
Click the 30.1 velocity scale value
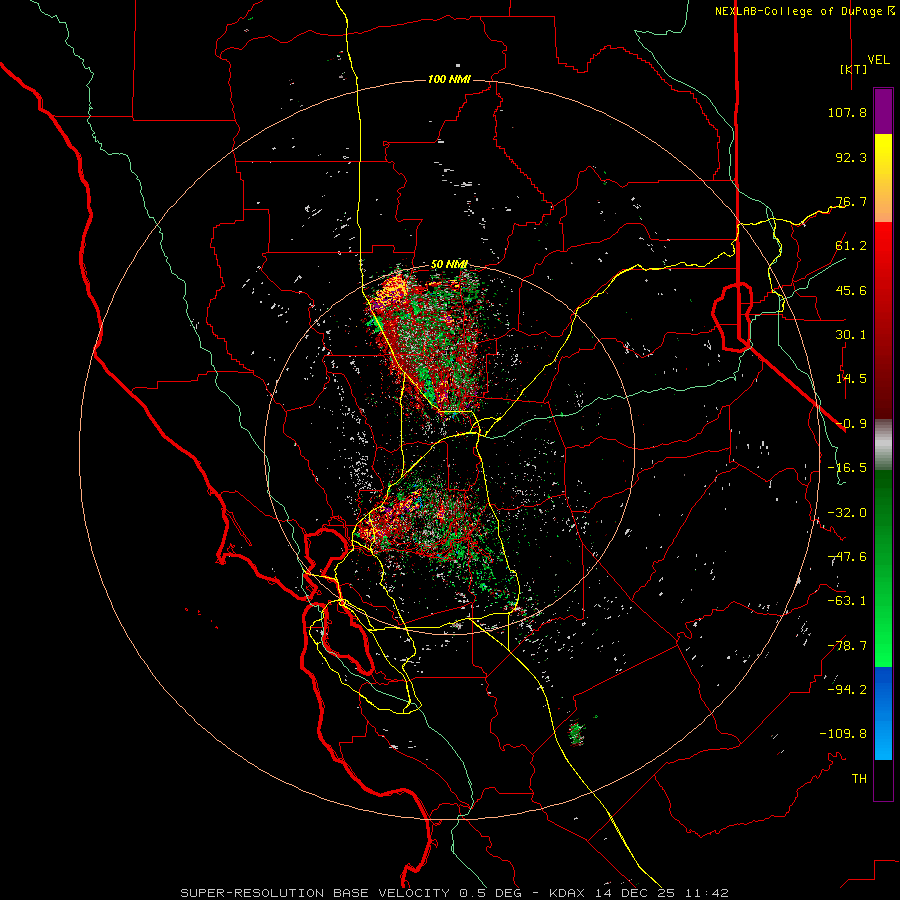coord(851,335)
